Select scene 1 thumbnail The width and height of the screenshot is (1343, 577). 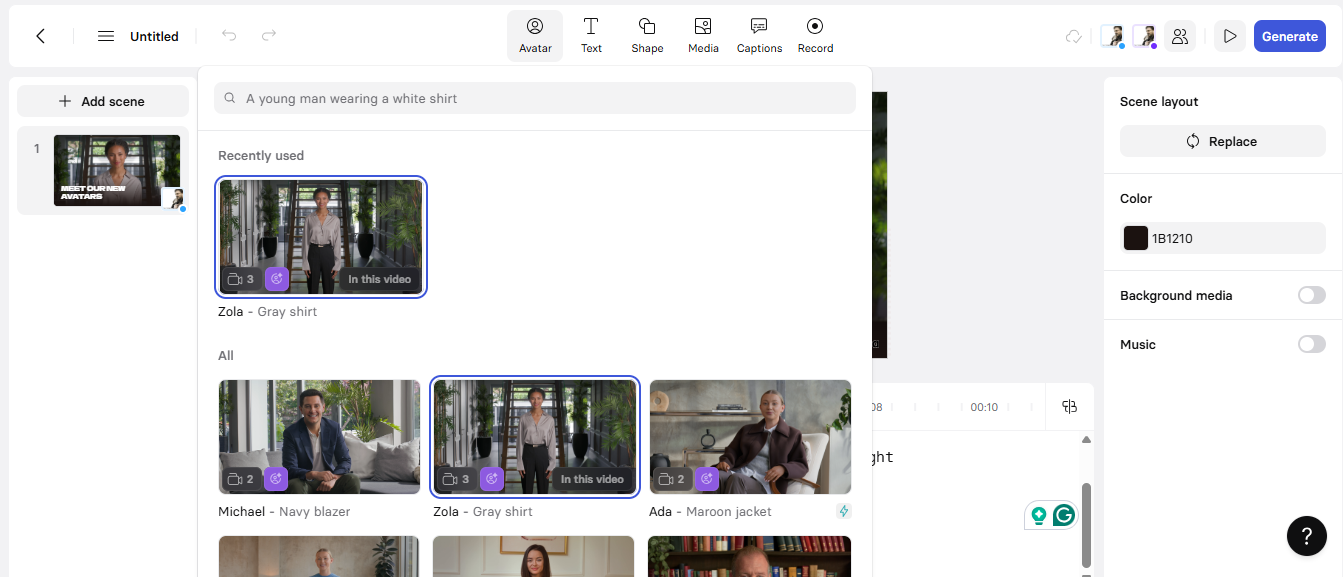[117, 171]
